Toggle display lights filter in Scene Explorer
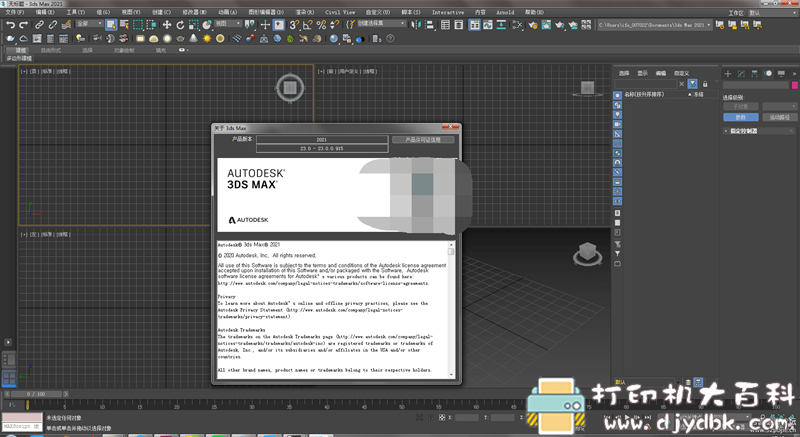 [x=617, y=114]
